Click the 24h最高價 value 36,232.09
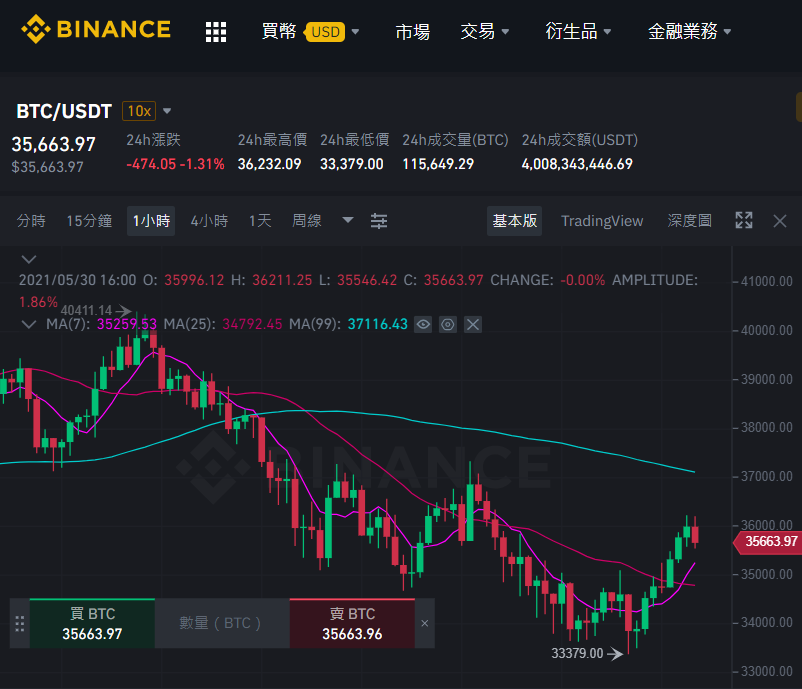Screen dimensions: 802x689 tap(270, 164)
